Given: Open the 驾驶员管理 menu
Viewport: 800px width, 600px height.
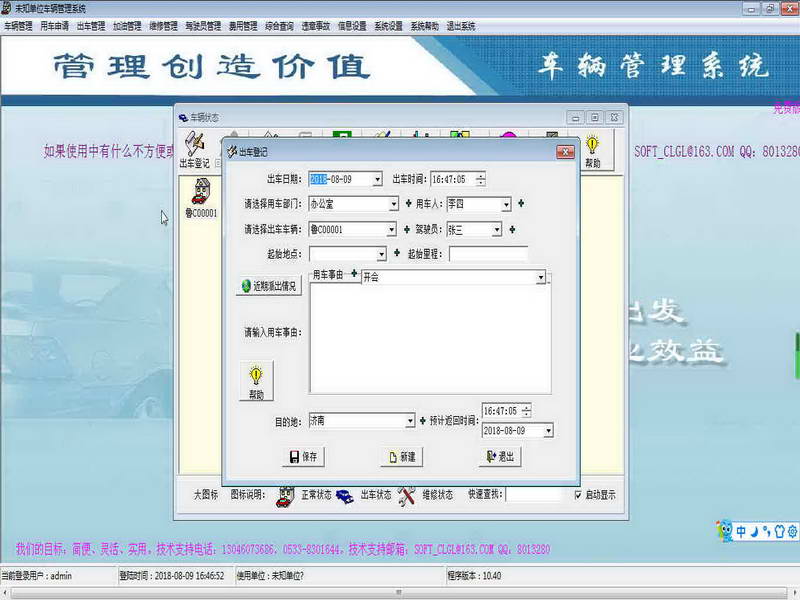Looking at the screenshot, I should 203,26.
